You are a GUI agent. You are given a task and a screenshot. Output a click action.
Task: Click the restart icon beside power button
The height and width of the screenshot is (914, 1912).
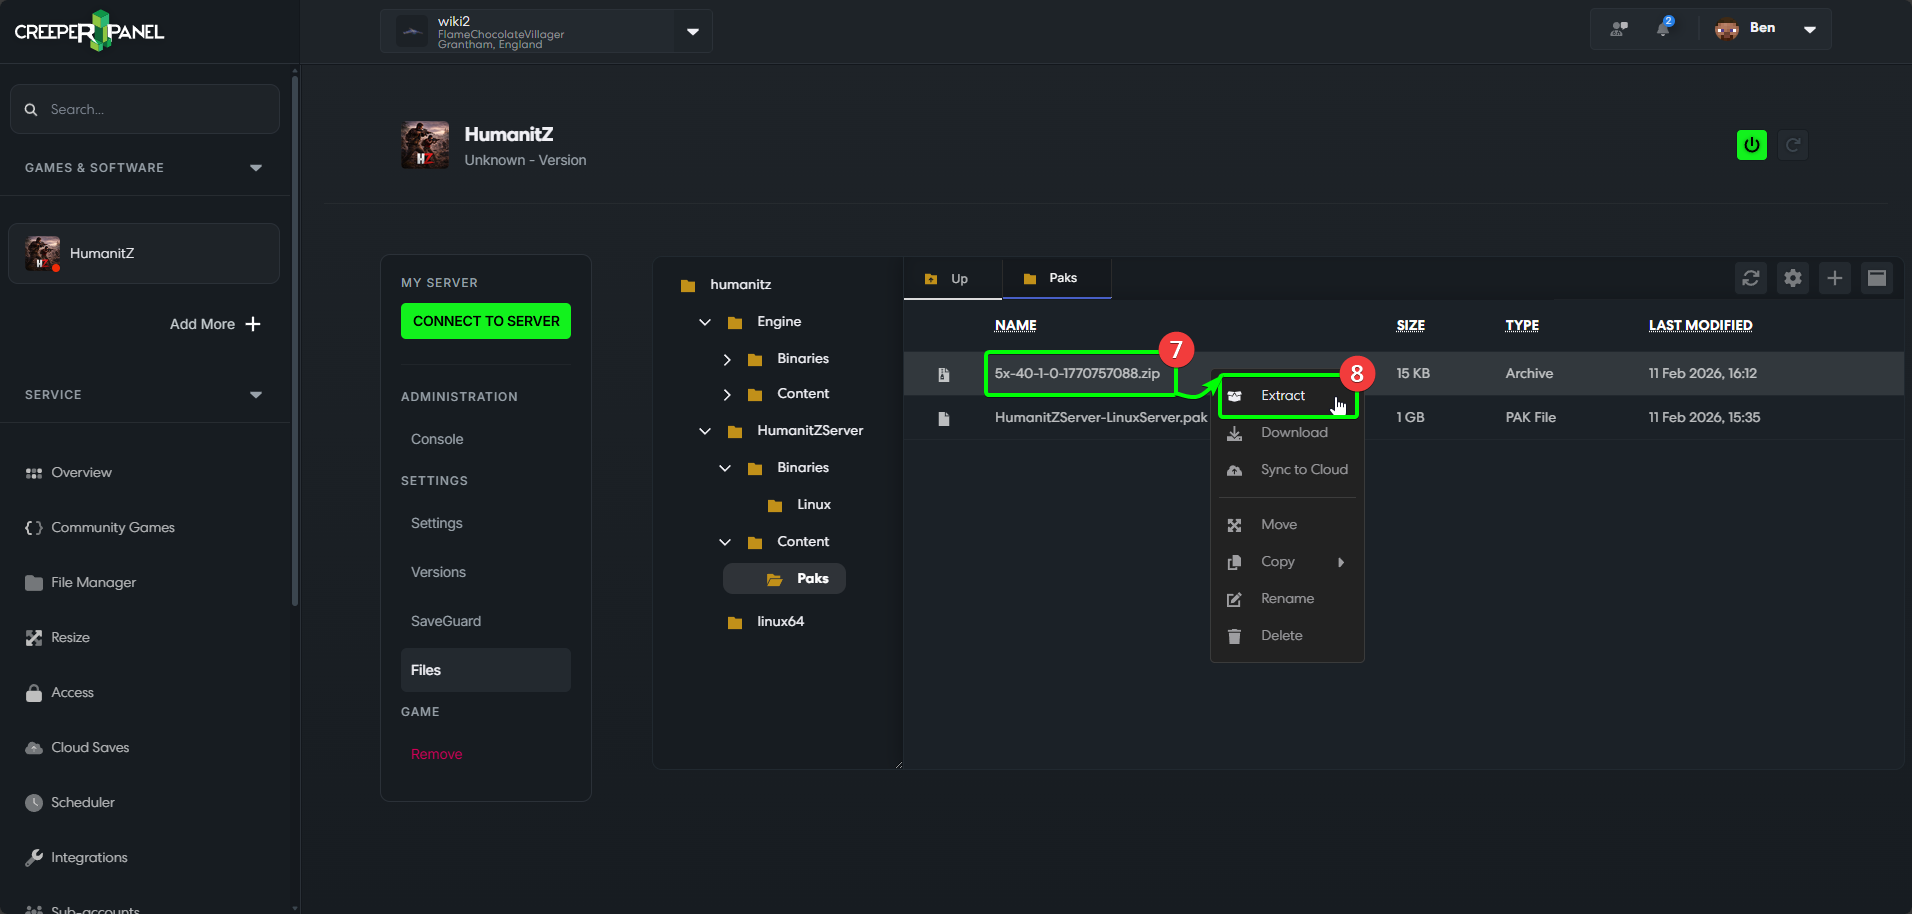(1793, 145)
